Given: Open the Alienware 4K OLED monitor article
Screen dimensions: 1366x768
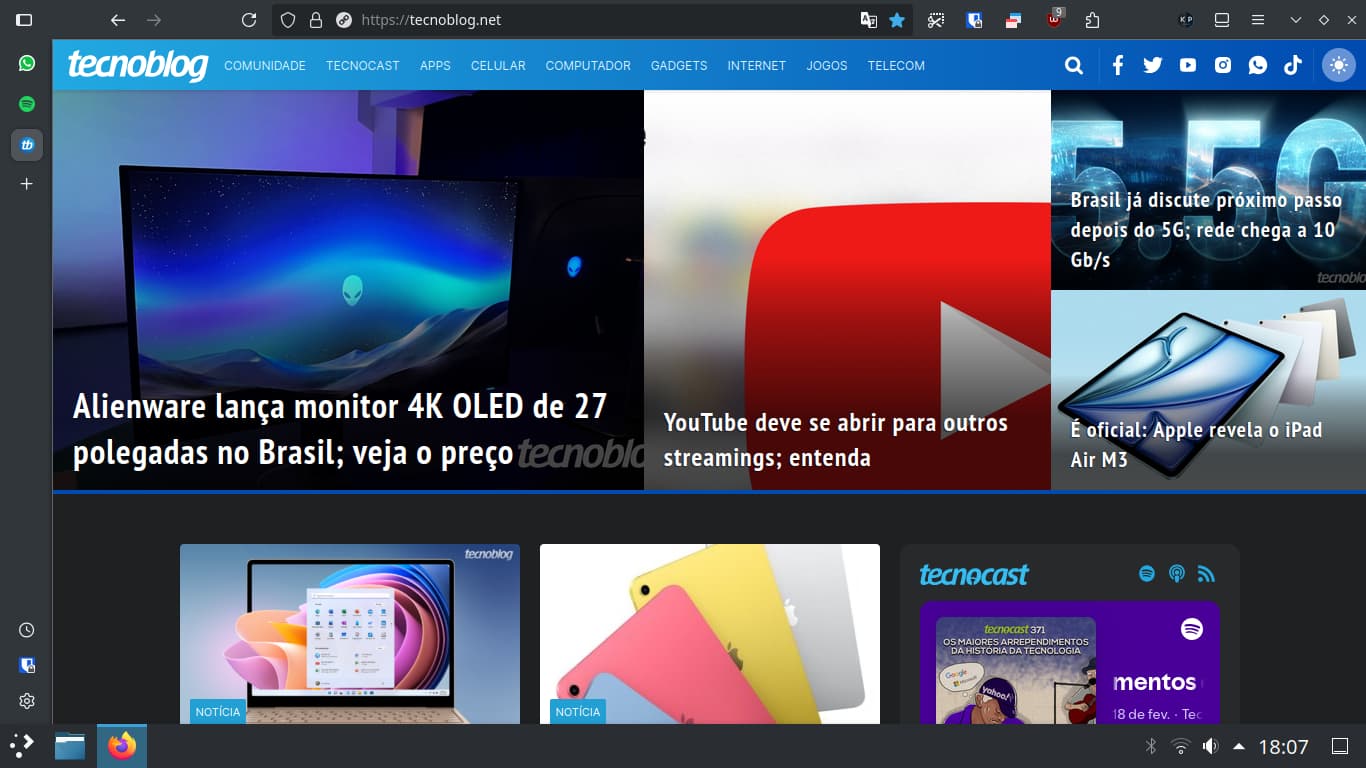Looking at the screenshot, I should pyautogui.click(x=348, y=290).
